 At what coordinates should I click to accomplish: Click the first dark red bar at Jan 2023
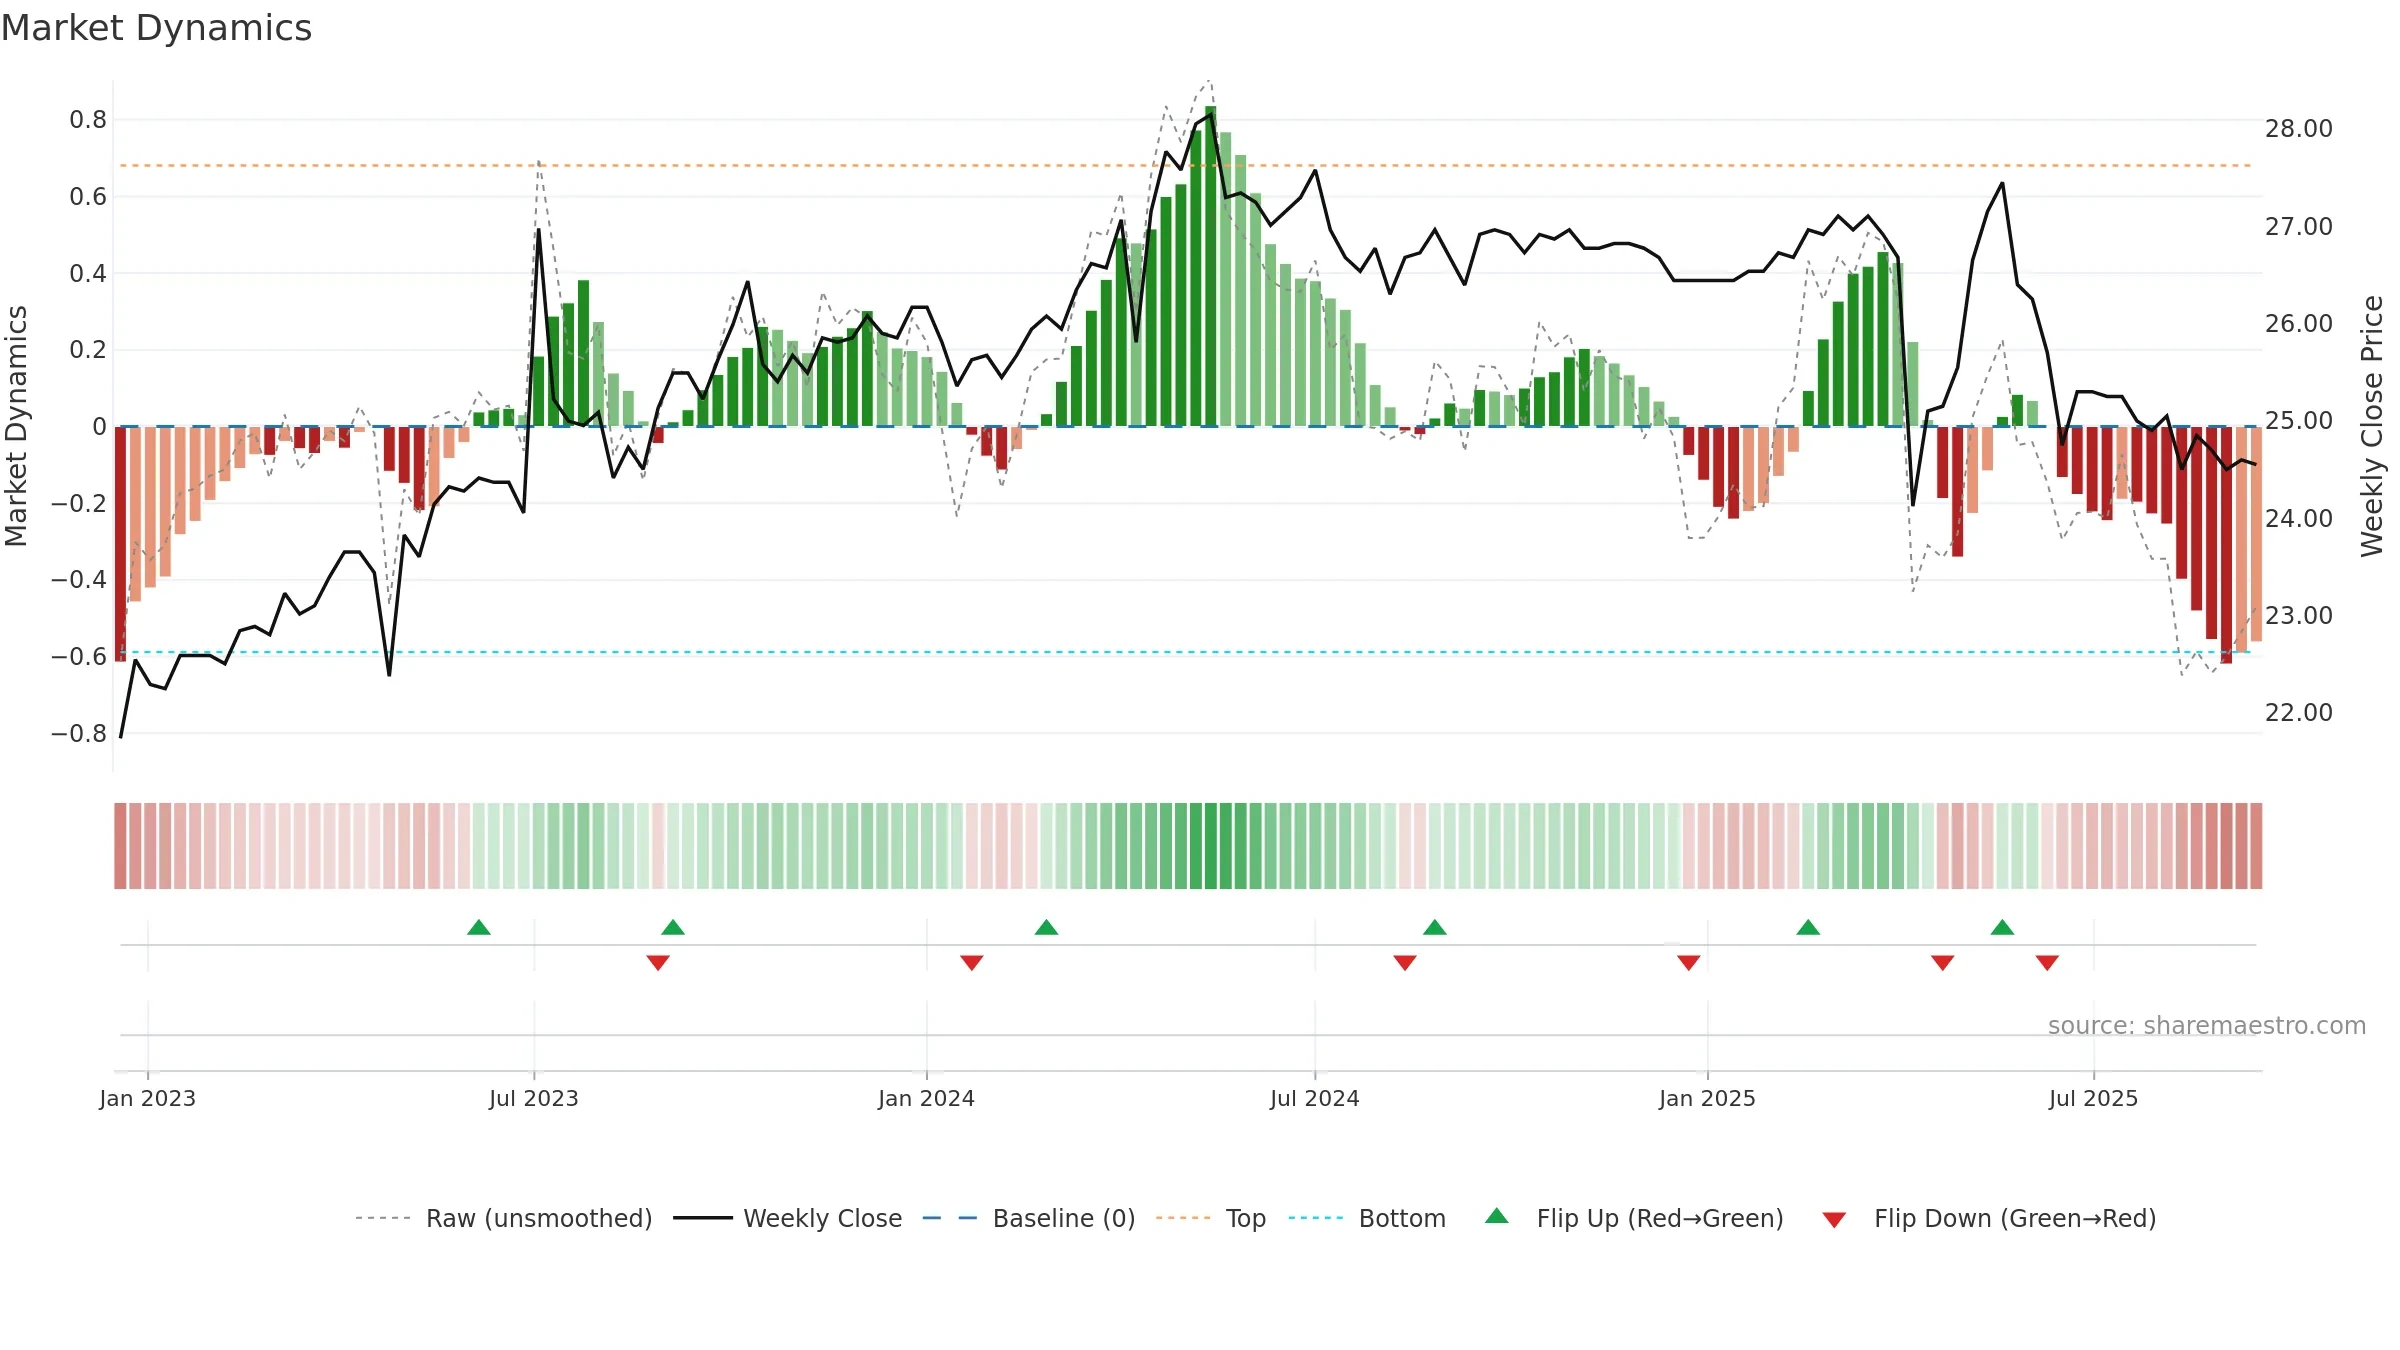[x=121, y=544]
